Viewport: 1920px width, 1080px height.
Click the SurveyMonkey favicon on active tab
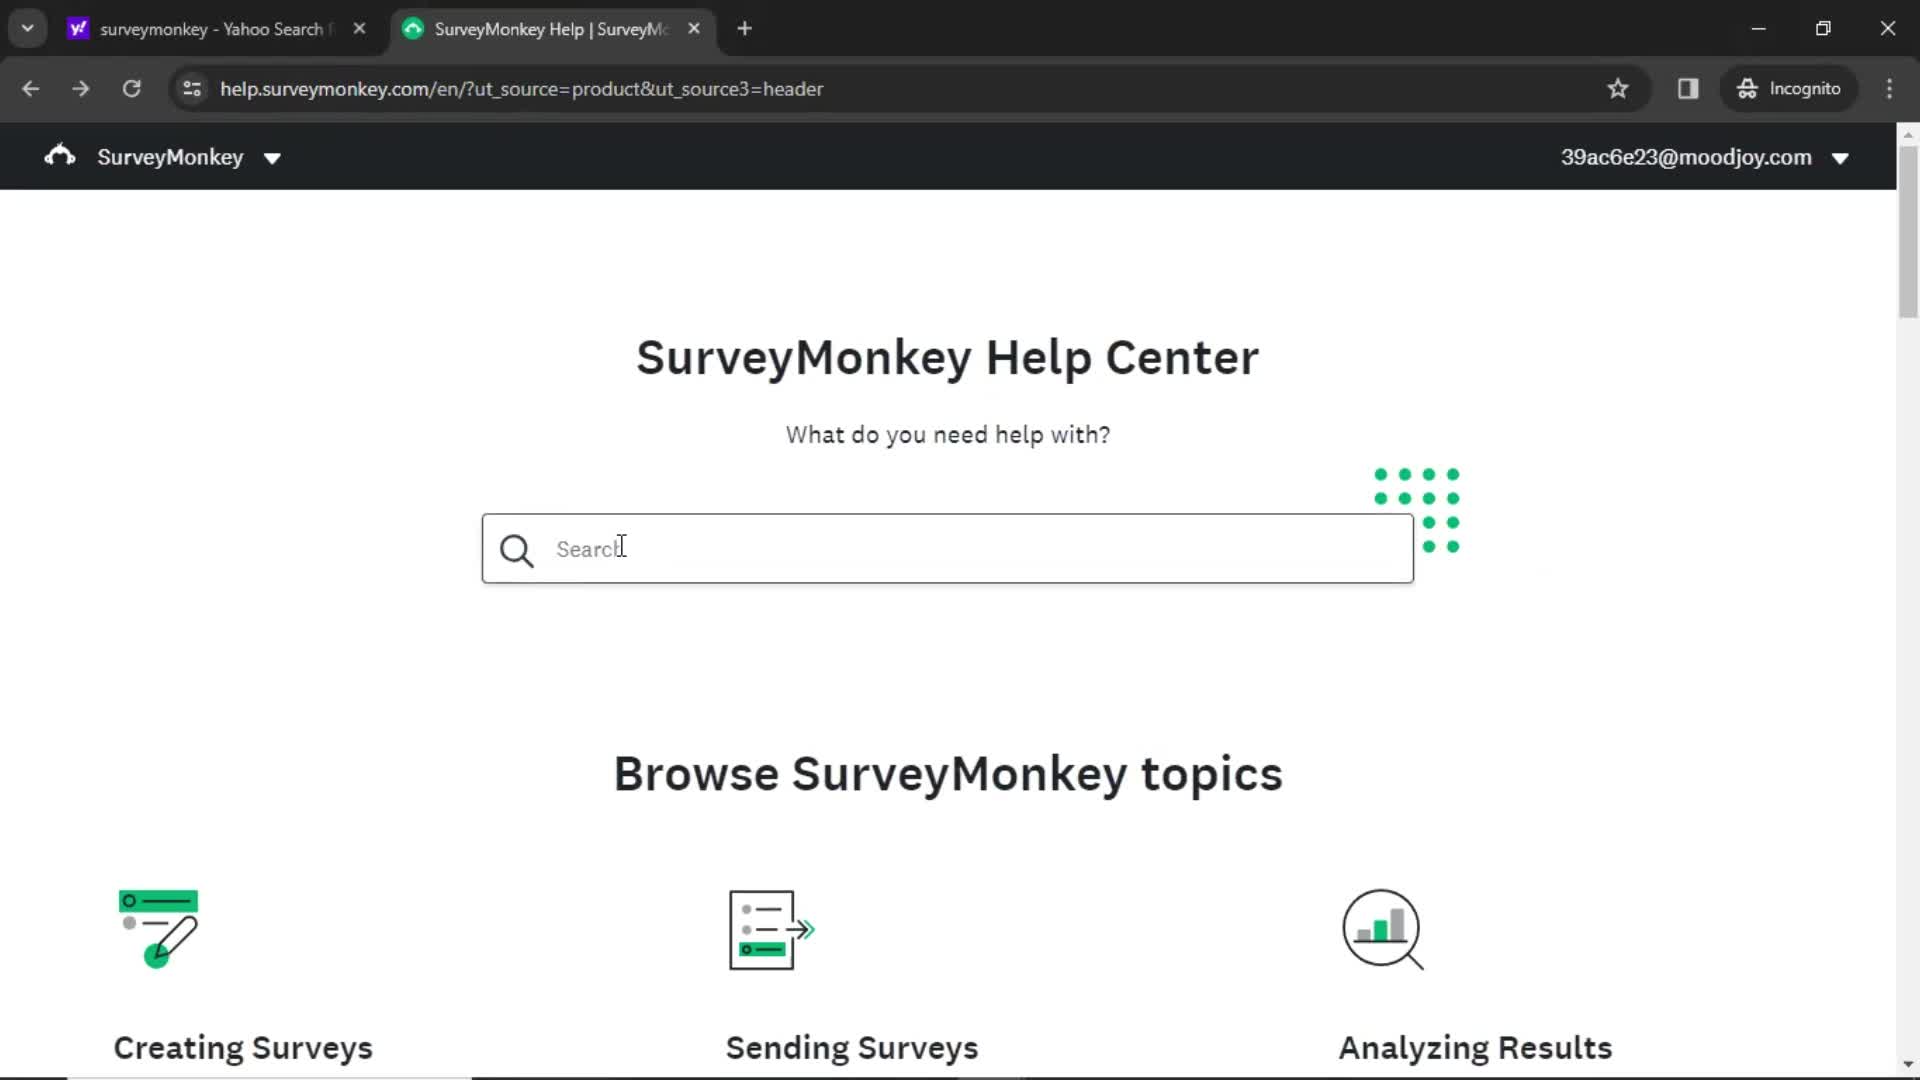[413, 29]
